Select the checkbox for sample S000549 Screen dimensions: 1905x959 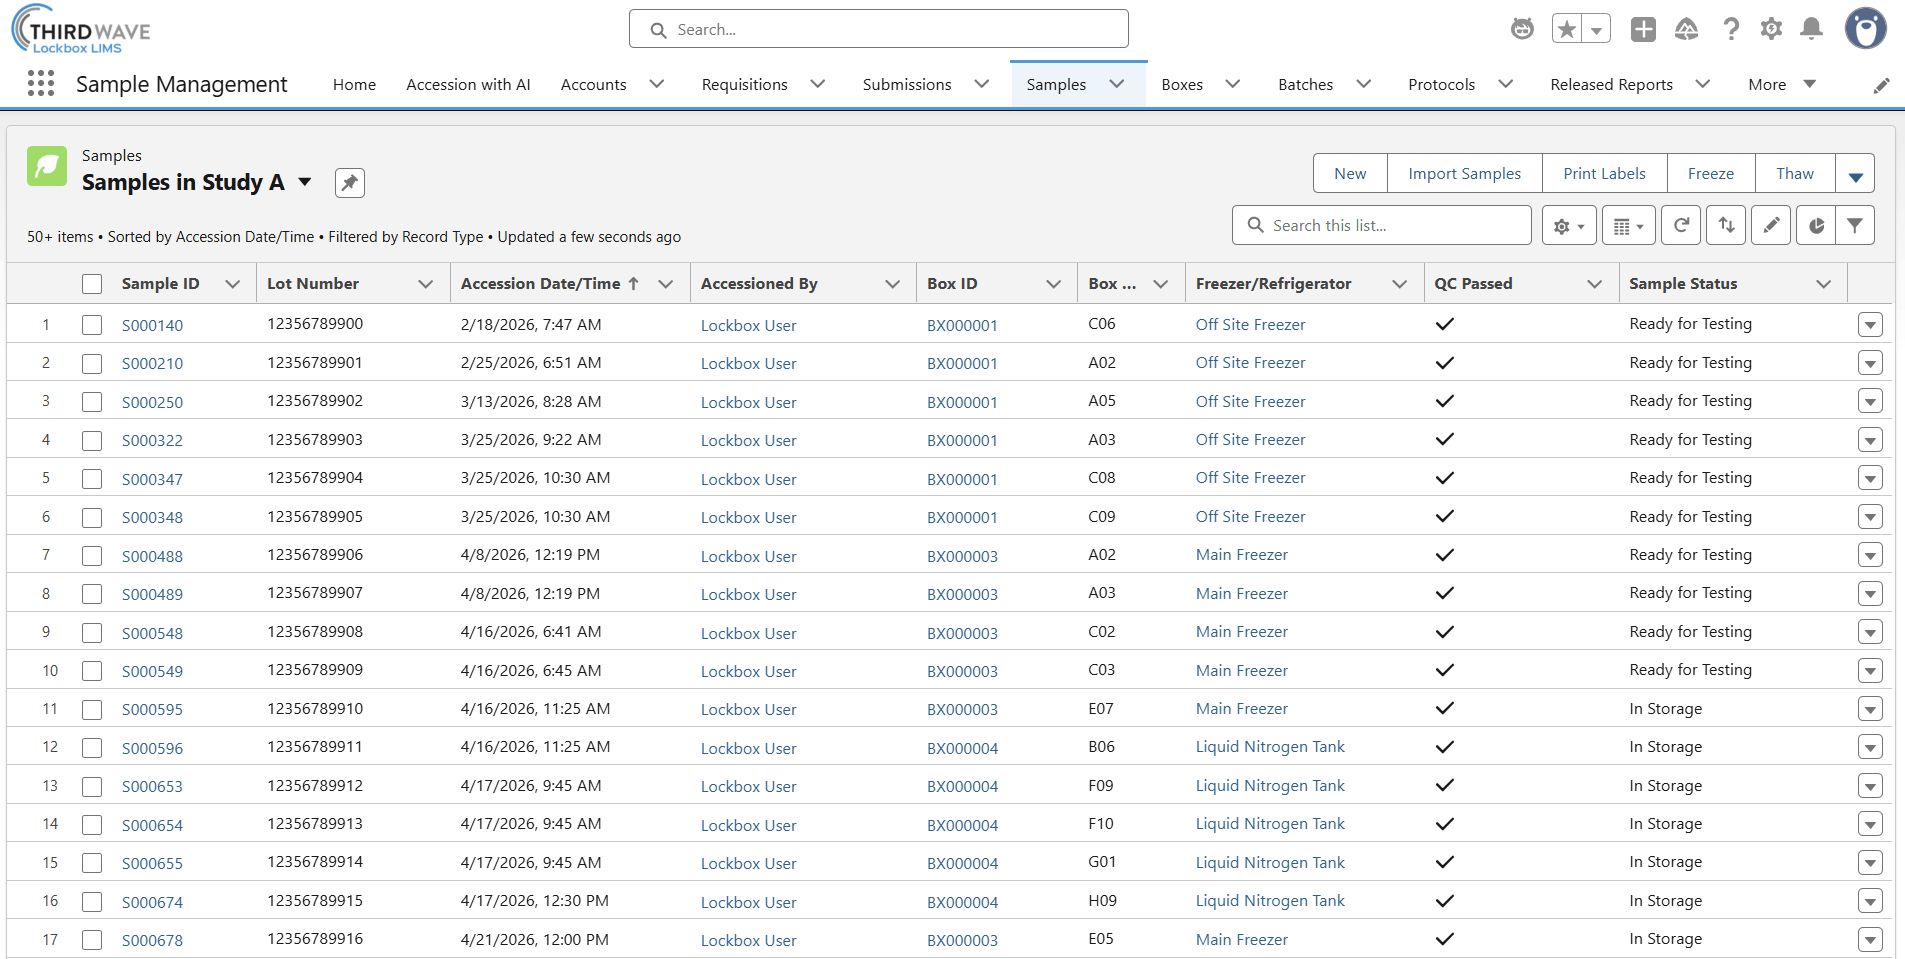[x=92, y=671]
